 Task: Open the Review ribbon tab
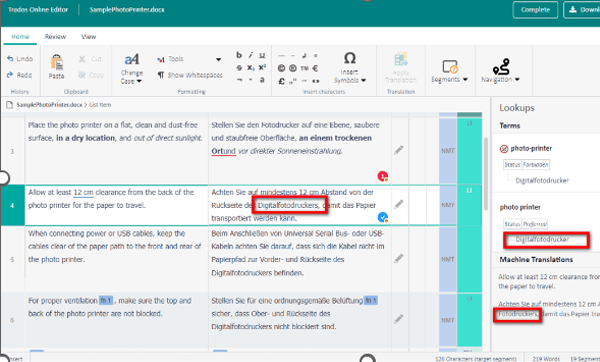coord(55,37)
